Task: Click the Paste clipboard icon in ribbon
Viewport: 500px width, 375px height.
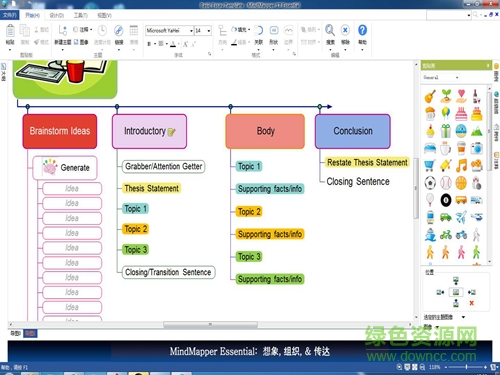Action: click(10, 31)
